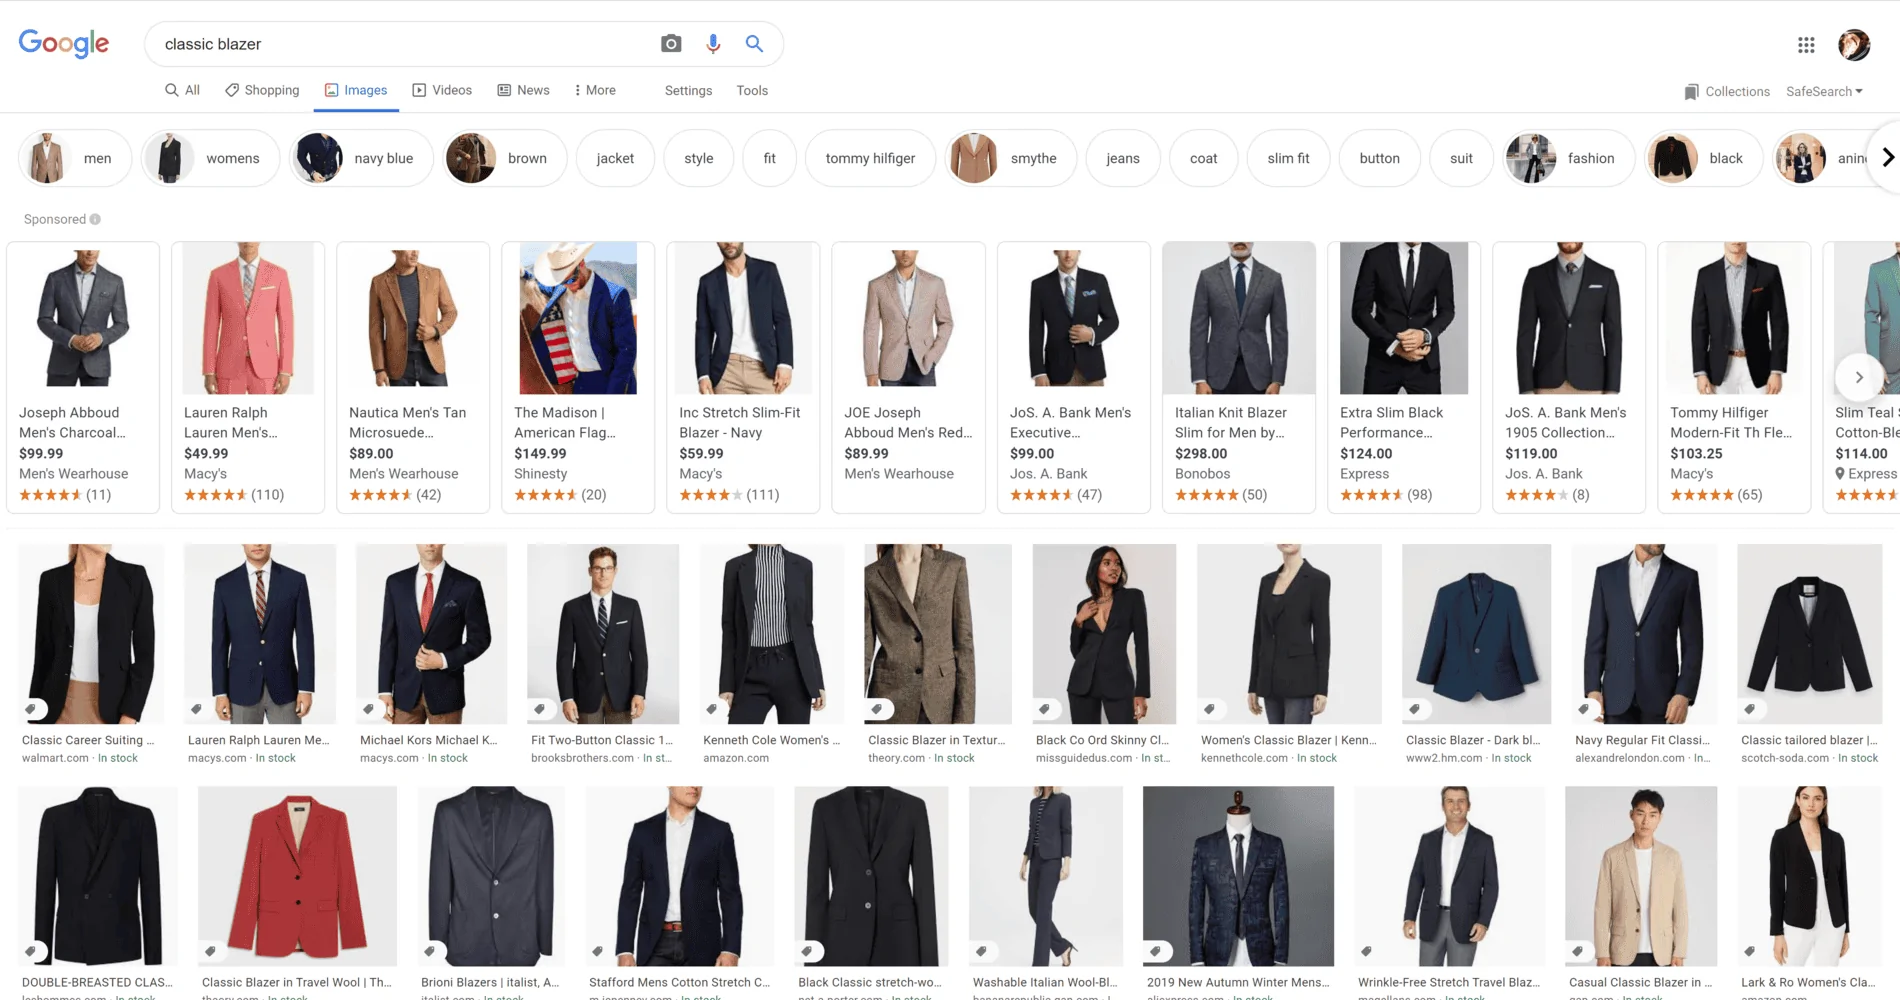Click tag icon on Missguided Black Co Ord image
This screenshot has height=1000, width=1900.
[x=1045, y=709]
